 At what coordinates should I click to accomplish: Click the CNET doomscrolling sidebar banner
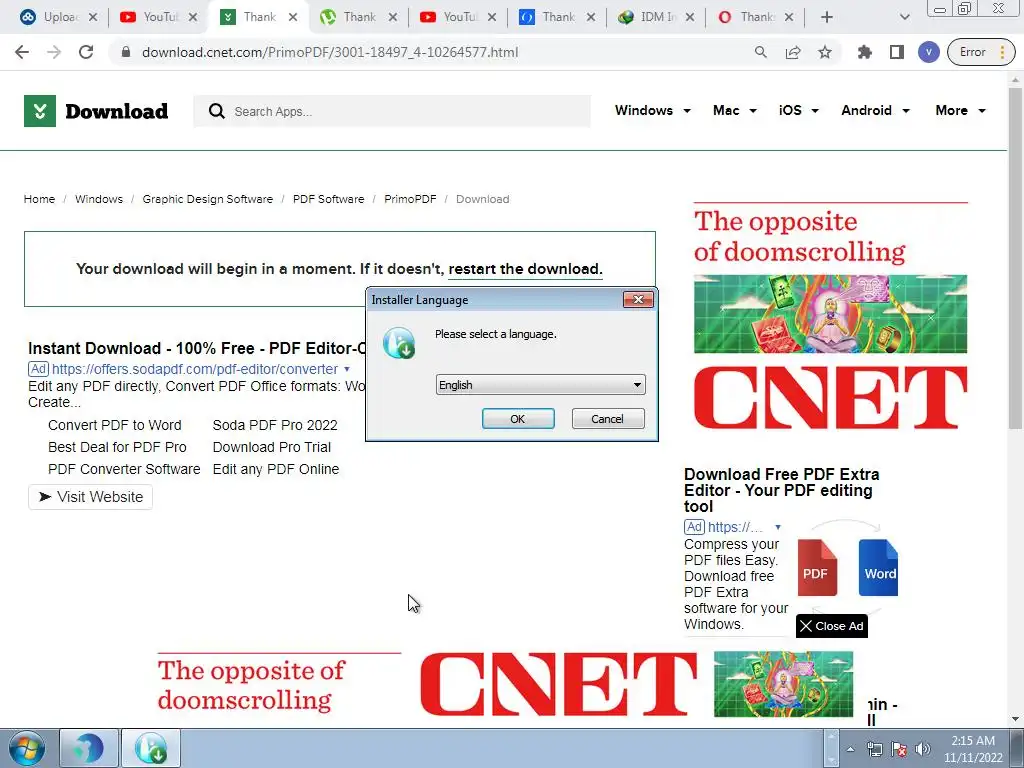[x=830, y=317]
